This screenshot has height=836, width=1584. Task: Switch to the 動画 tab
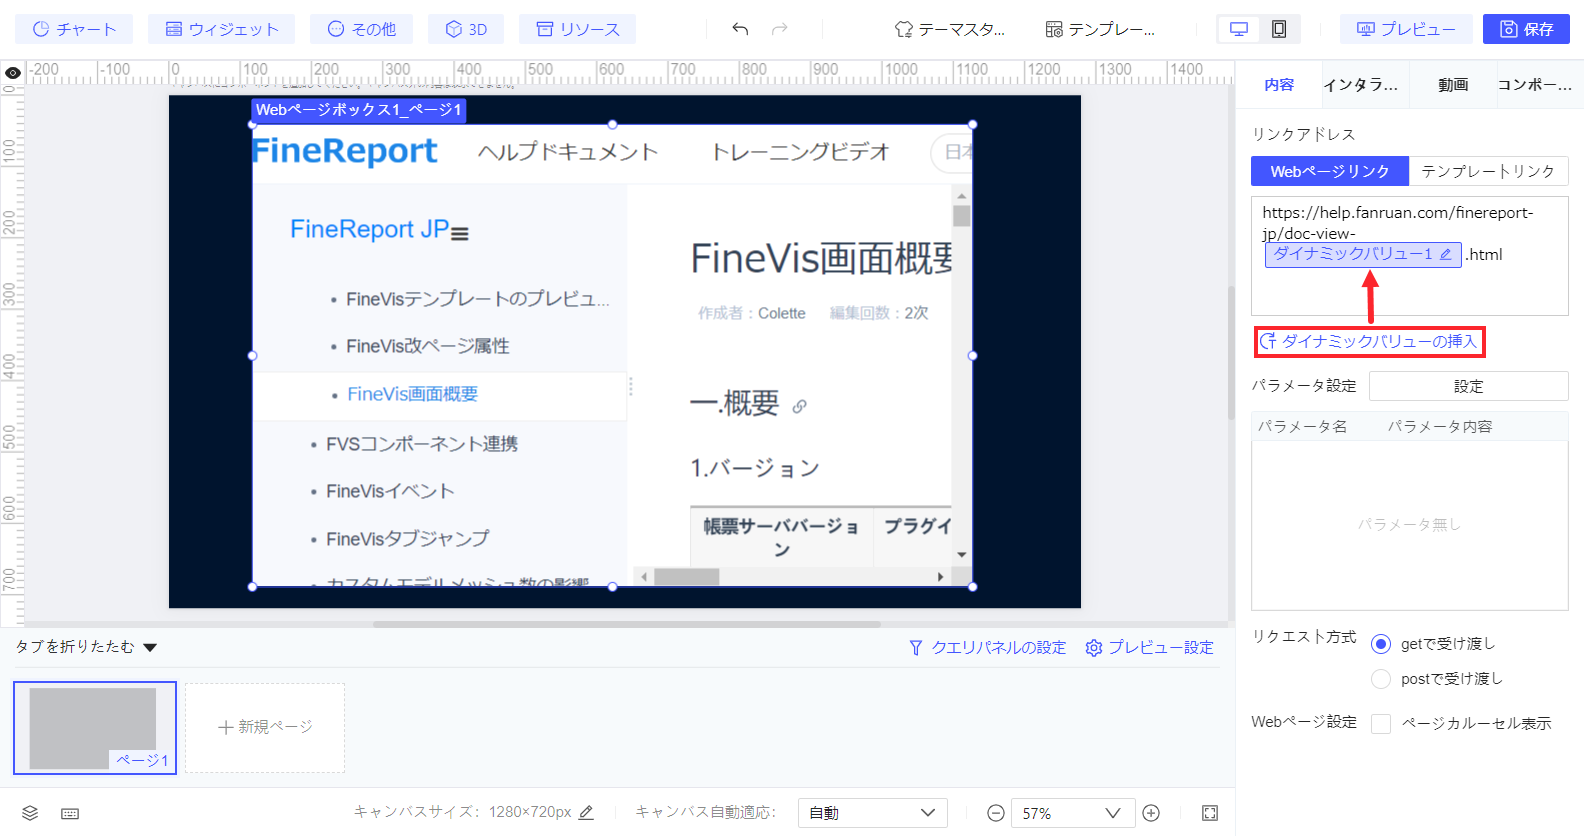tap(1453, 85)
